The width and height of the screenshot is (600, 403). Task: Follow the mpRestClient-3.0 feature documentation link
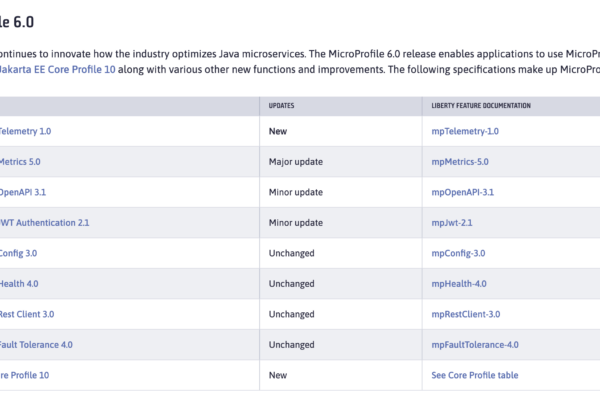coord(466,314)
